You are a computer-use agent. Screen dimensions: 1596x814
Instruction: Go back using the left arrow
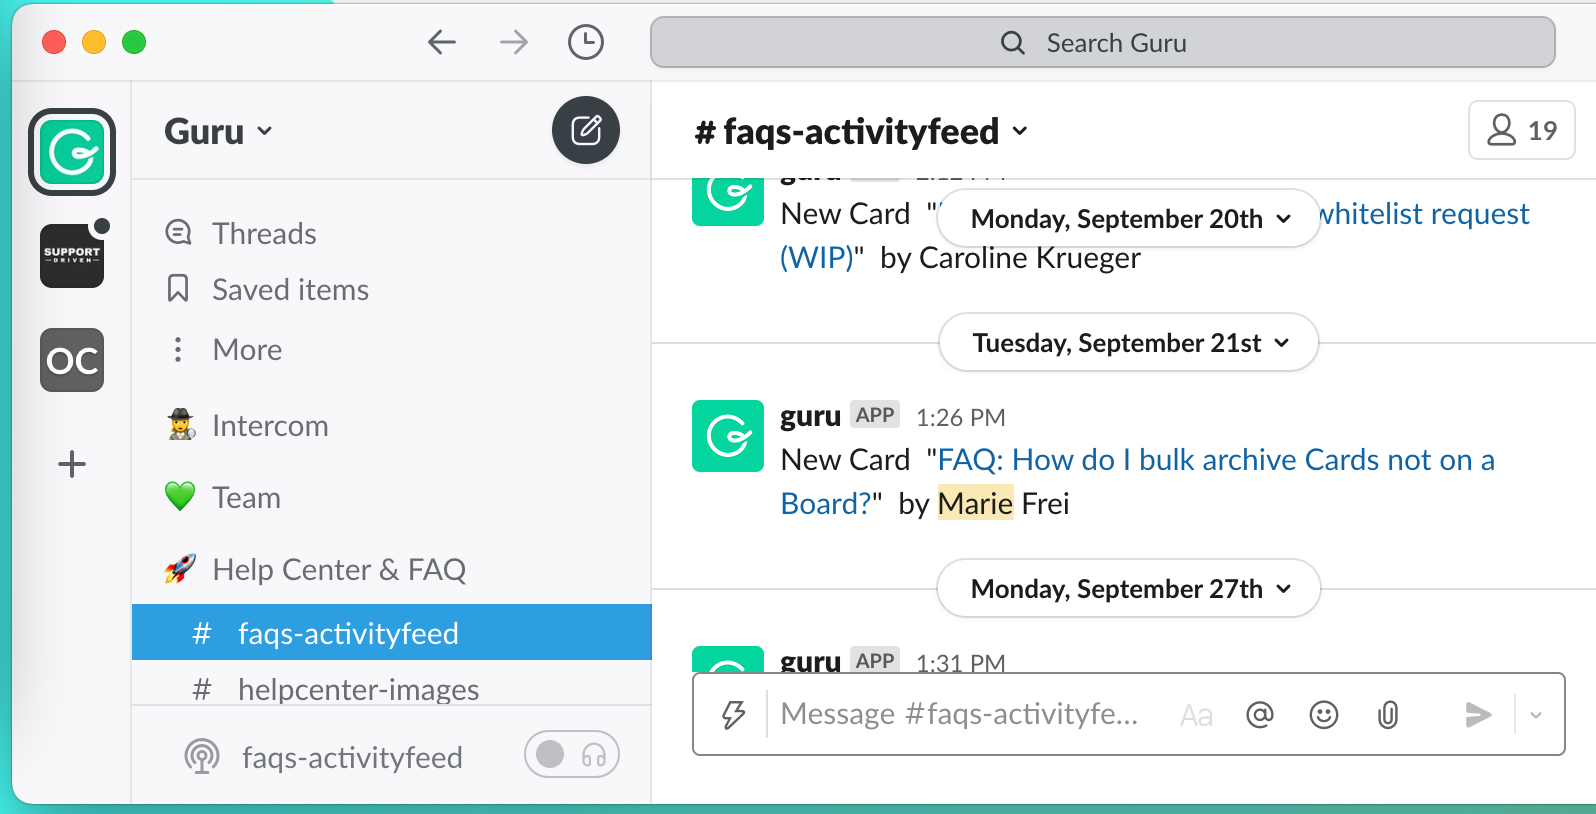441,42
